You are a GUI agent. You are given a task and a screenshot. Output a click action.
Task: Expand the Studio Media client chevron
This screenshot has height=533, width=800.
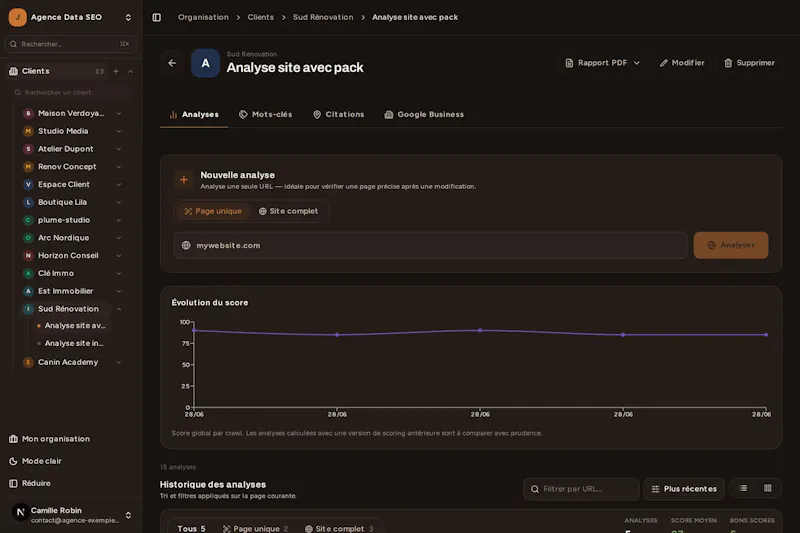[119, 131]
